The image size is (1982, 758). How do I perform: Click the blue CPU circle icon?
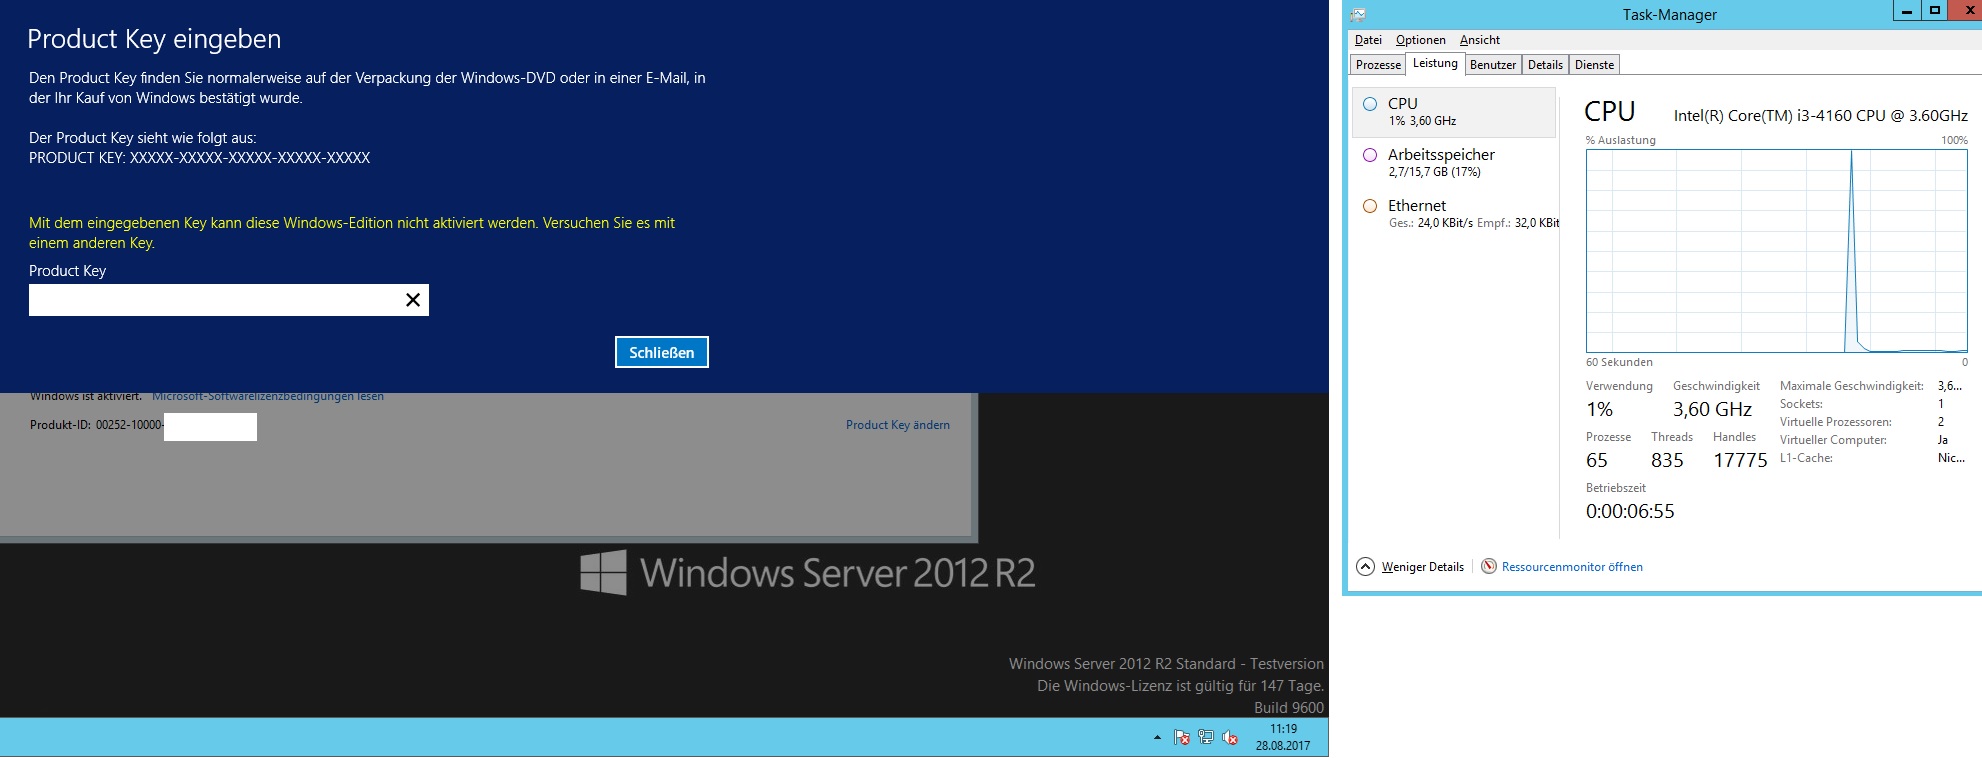pyautogui.click(x=1370, y=104)
